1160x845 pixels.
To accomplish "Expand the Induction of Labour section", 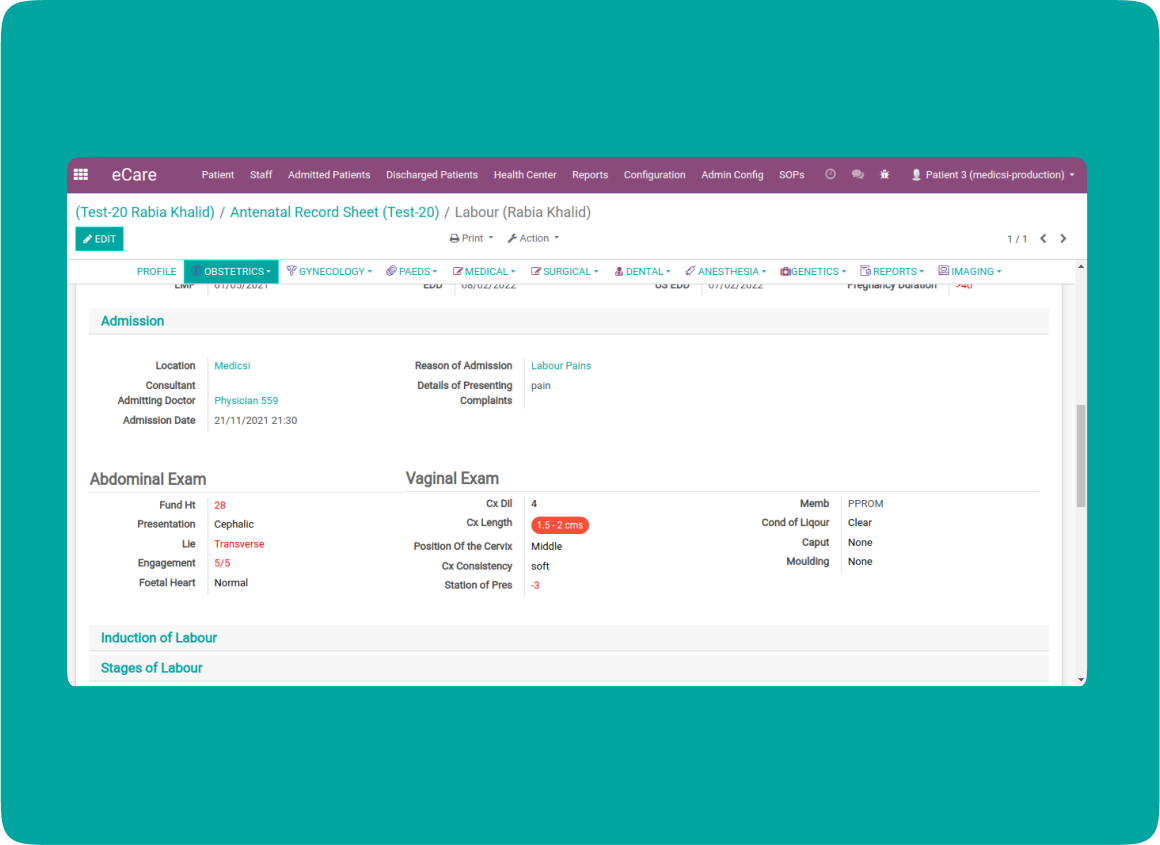I will tap(159, 638).
